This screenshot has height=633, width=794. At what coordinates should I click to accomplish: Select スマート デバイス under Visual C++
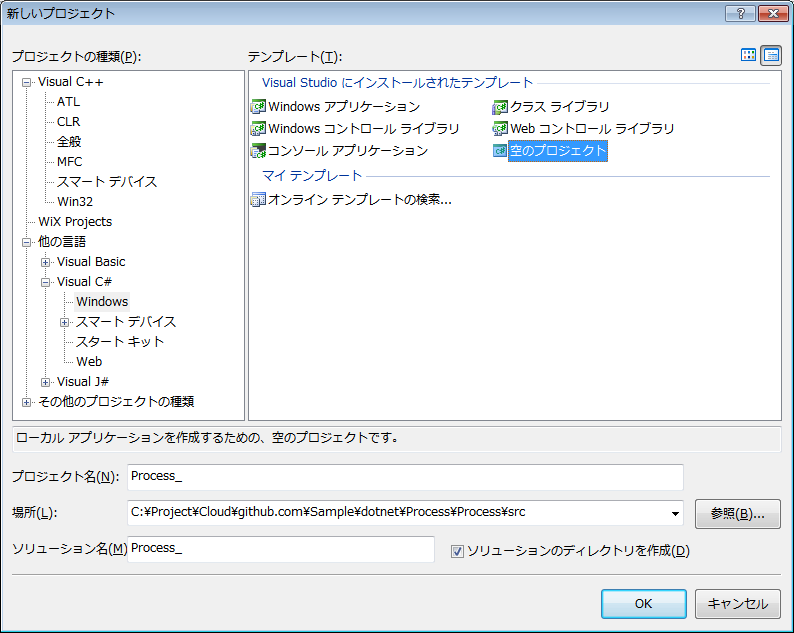(107, 182)
